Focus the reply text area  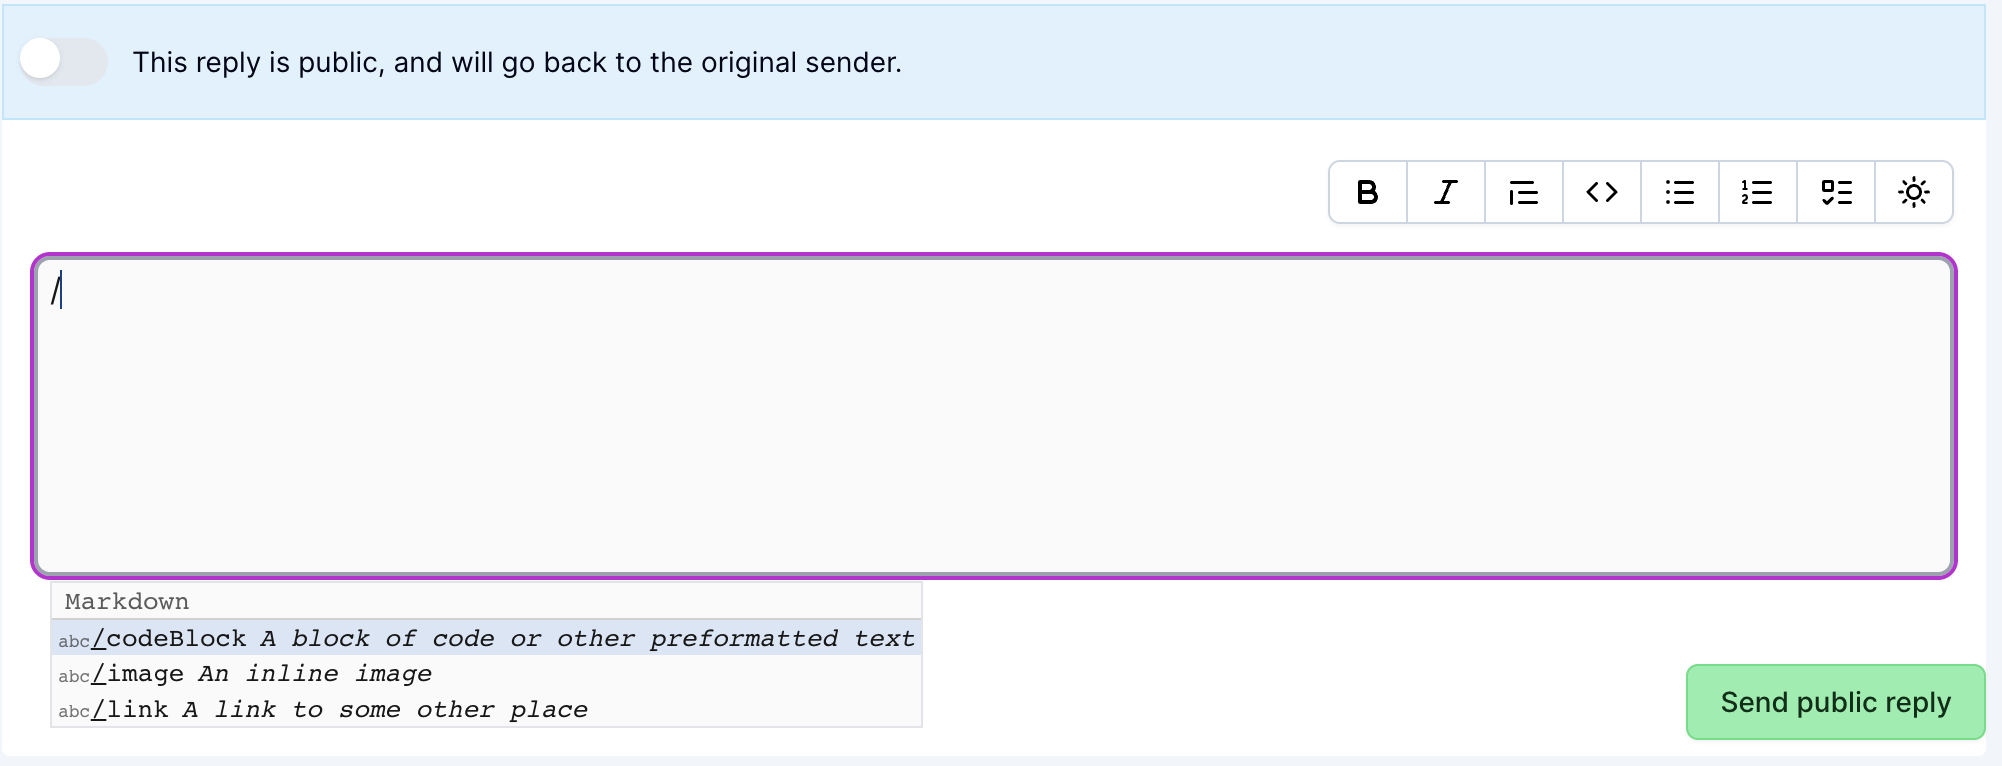(994, 416)
